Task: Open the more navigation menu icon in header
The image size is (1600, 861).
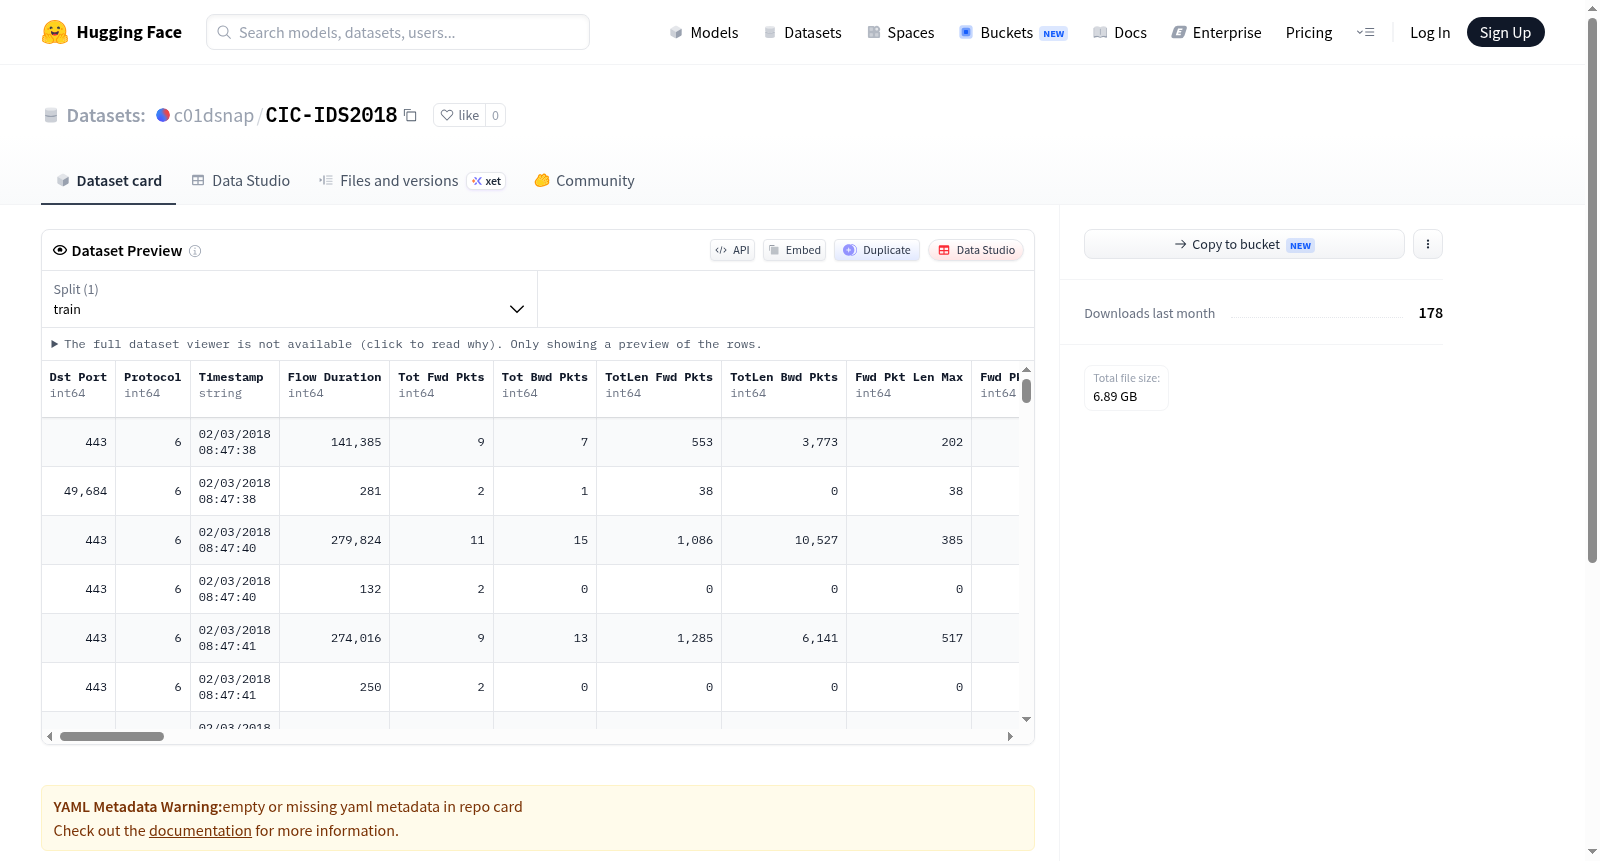Action: point(1365,32)
